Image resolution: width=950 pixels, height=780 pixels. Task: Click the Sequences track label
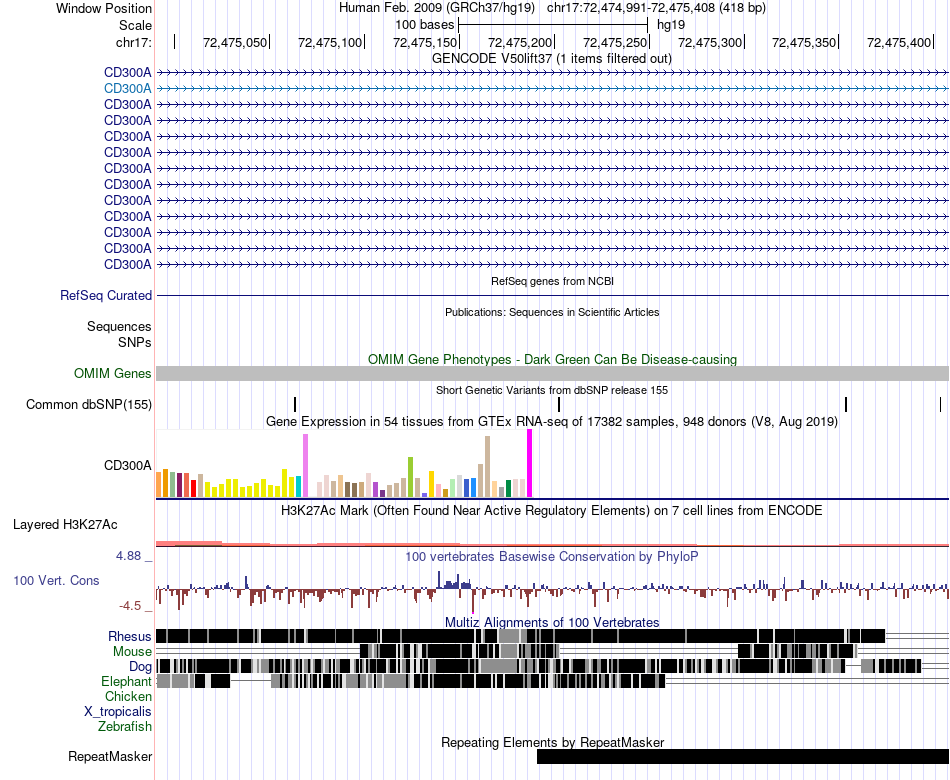tap(119, 327)
